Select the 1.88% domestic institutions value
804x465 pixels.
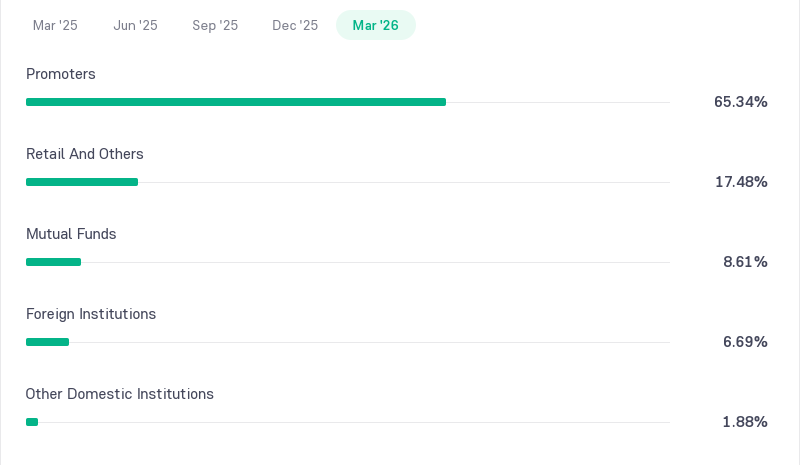point(745,421)
